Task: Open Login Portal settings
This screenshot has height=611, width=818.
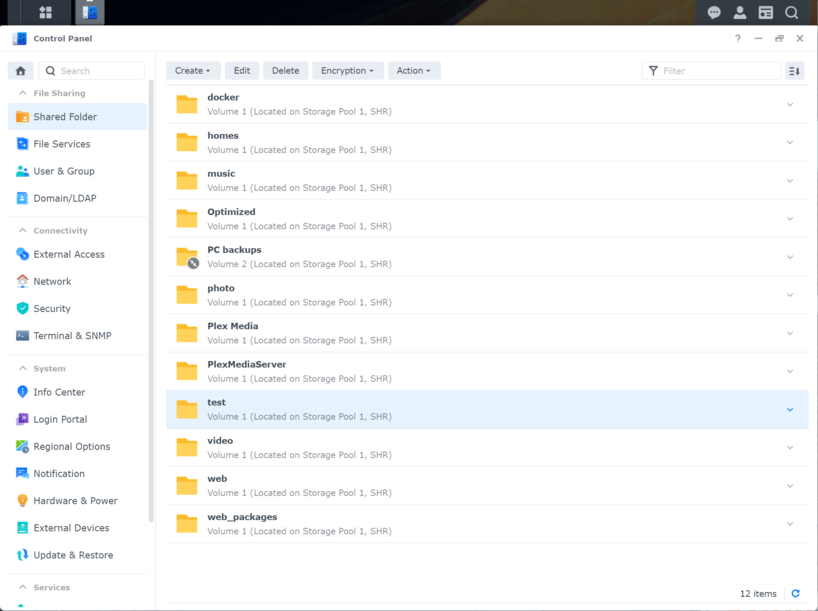Action: pos(77,419)
